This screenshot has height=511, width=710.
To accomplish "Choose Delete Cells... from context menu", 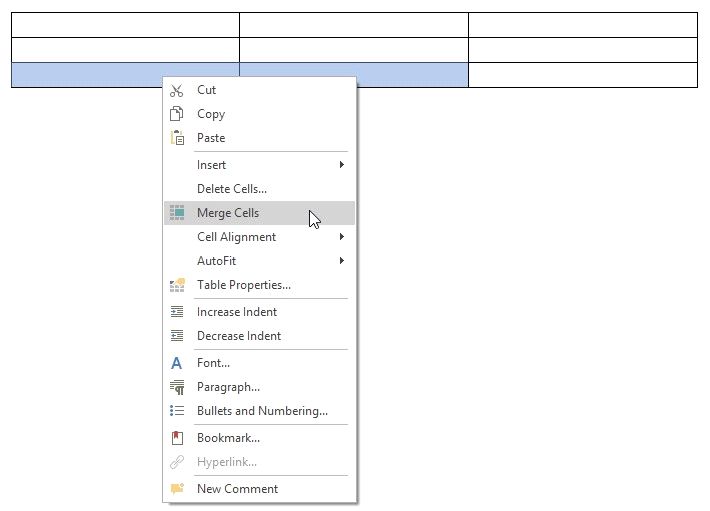I will [232, 189].
